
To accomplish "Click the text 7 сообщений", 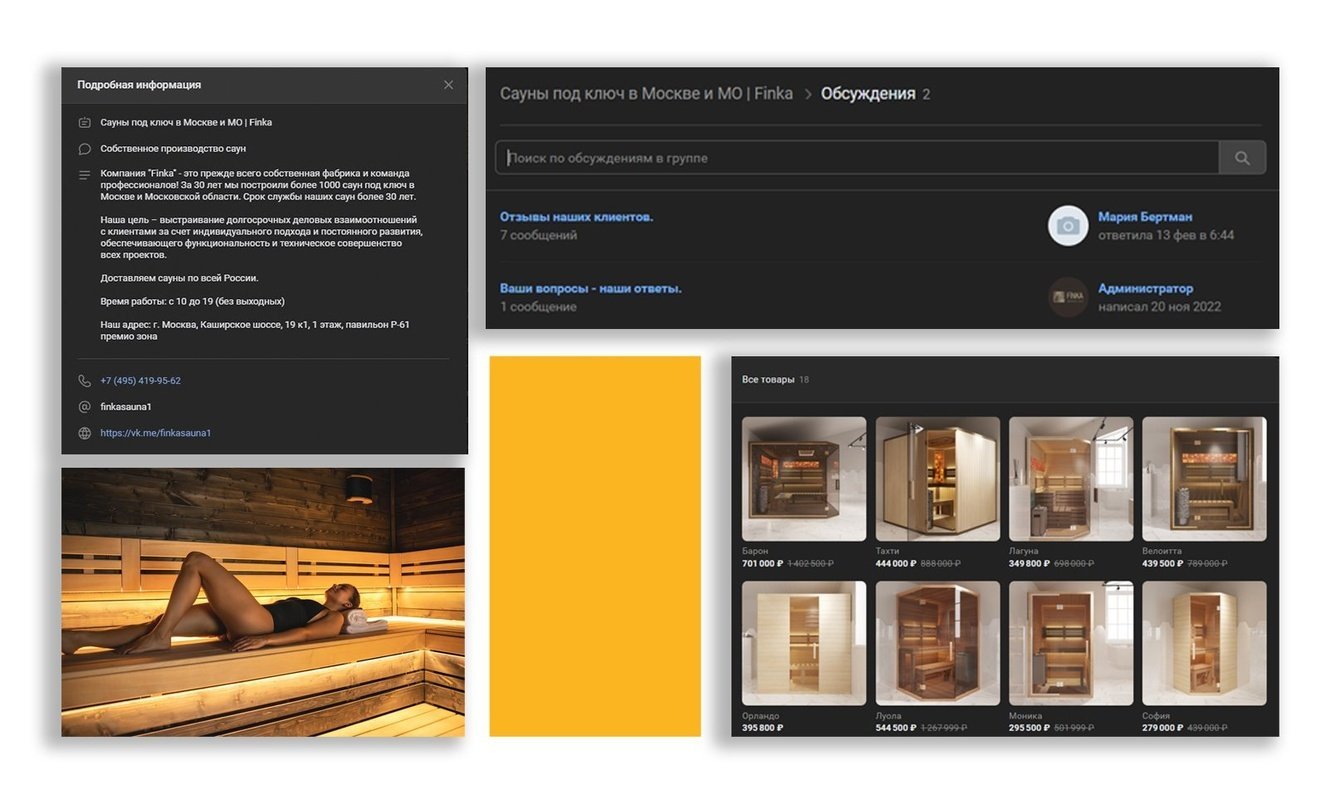I will click(538, 235).
